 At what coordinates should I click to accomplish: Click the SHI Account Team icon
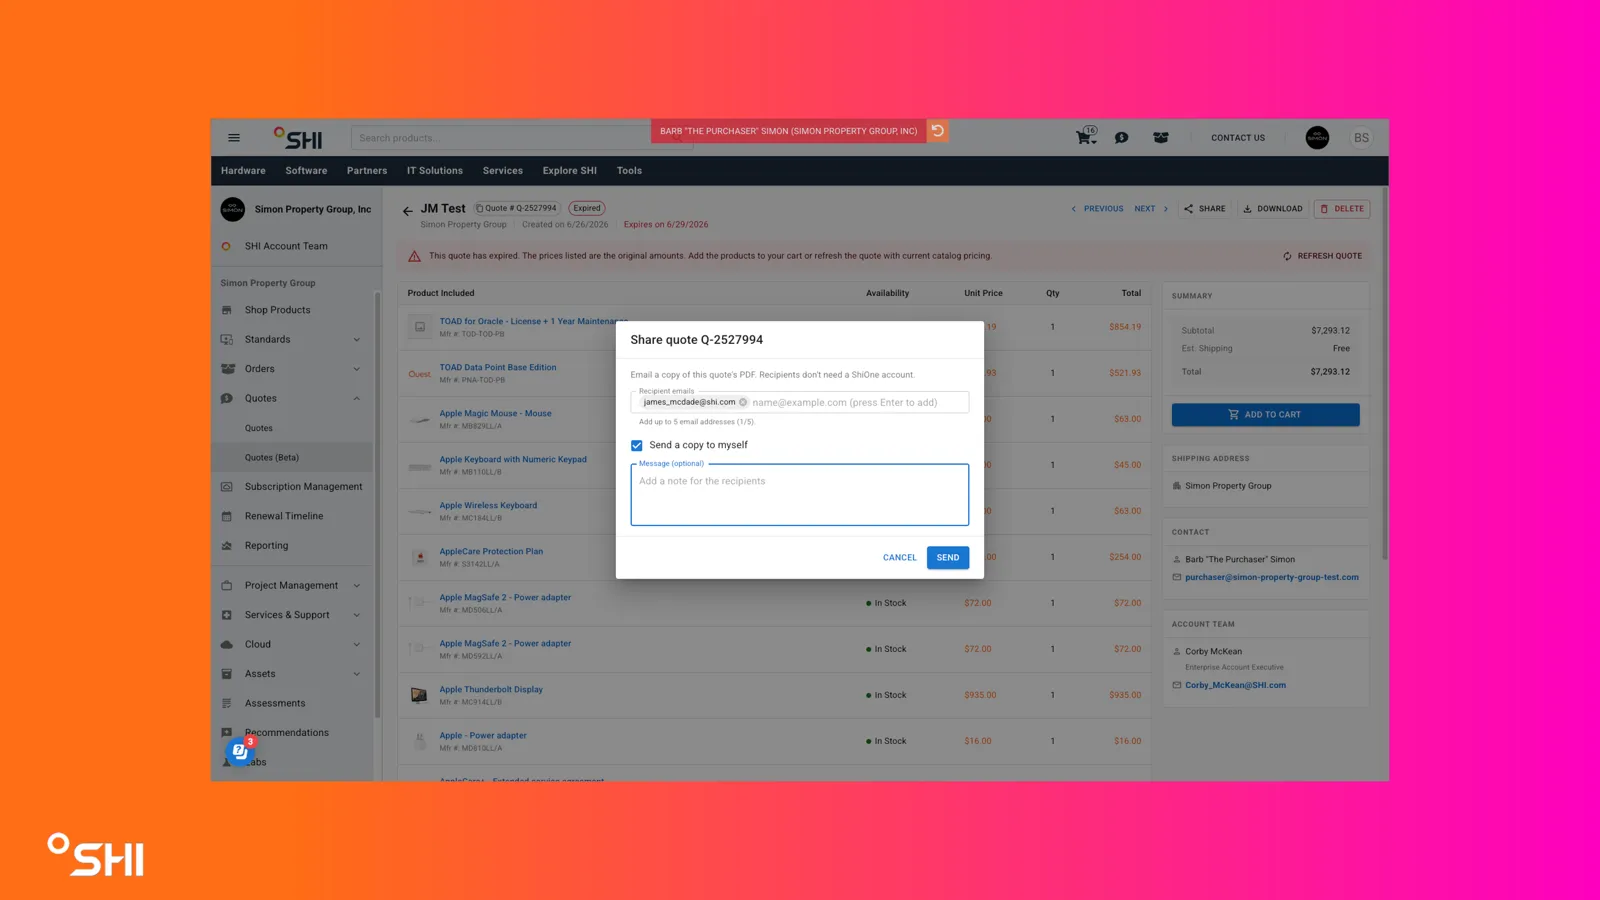pos(227,246)
